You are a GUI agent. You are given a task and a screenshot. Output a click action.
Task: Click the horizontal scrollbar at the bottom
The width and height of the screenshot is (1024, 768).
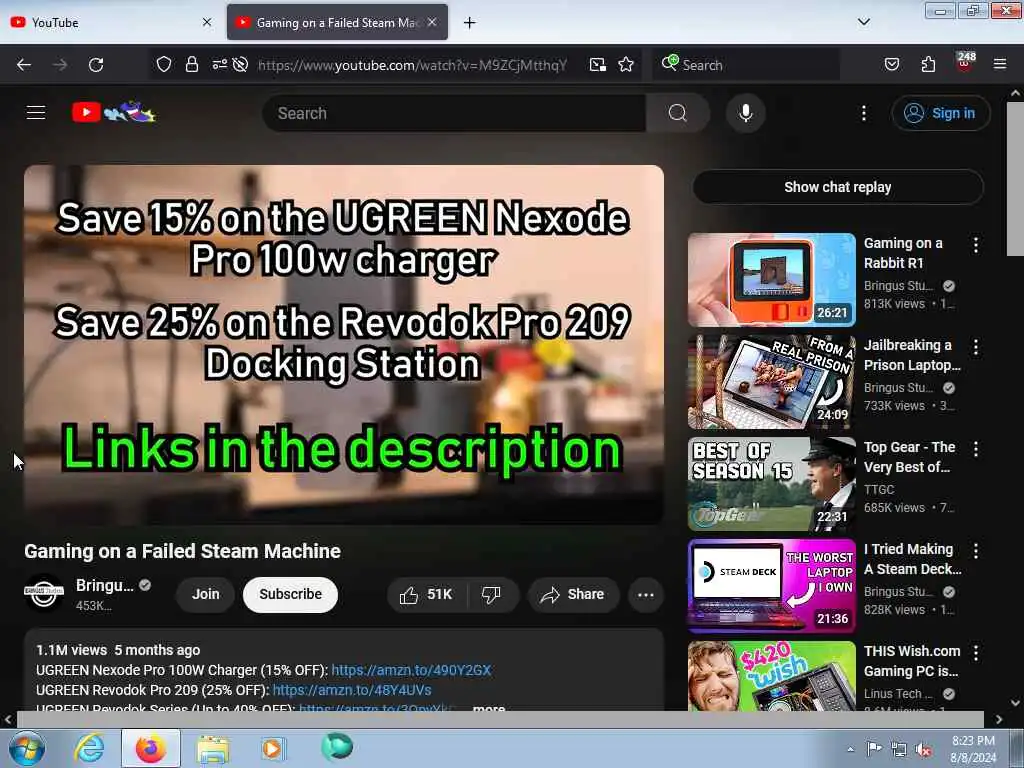(x=500, y=720)
